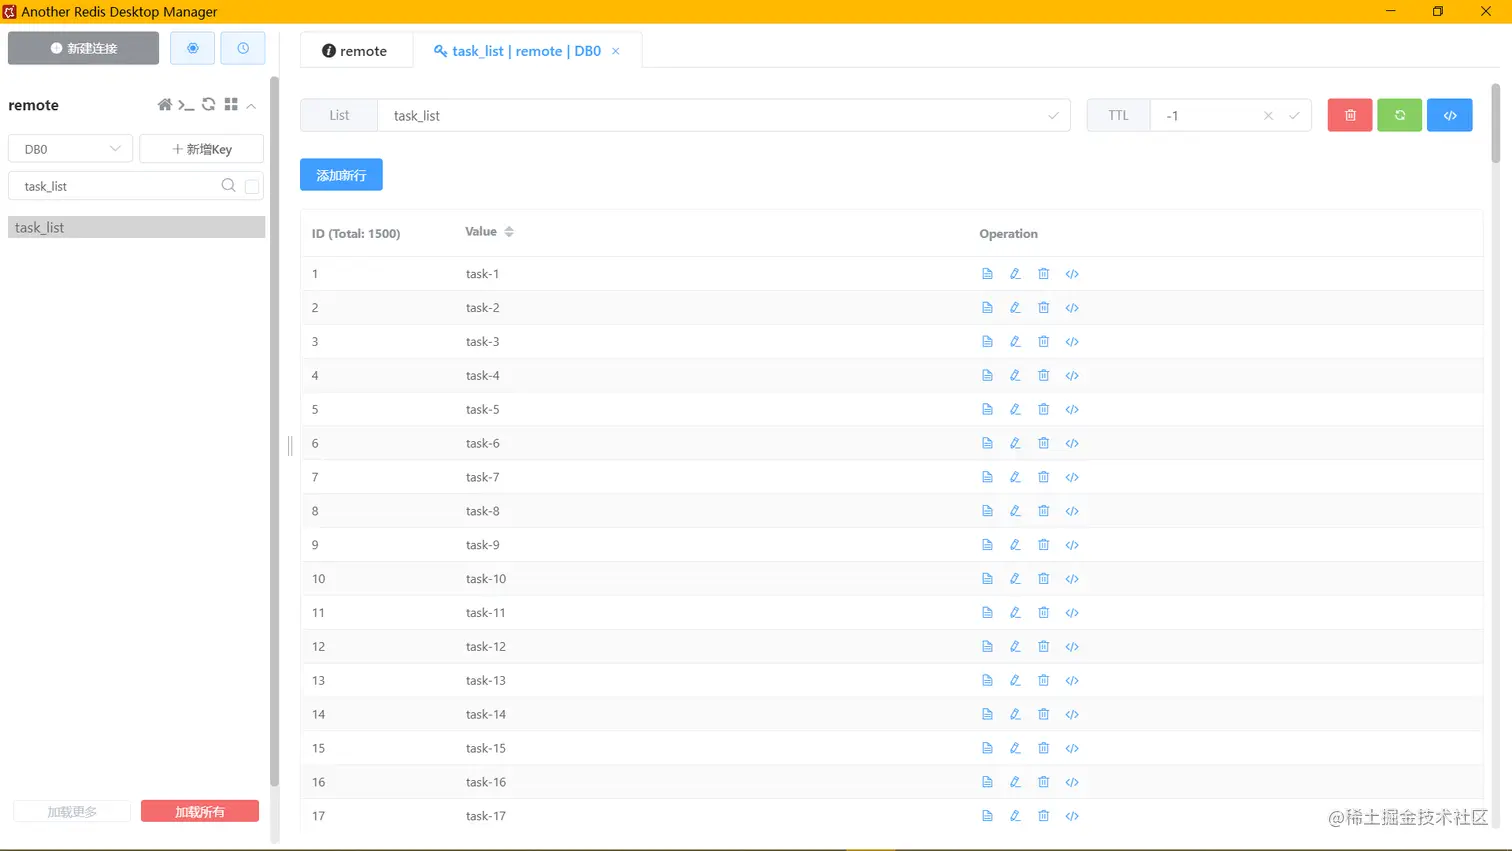Close the task_list | remote | DB0 tab

(x=616, y=51)
